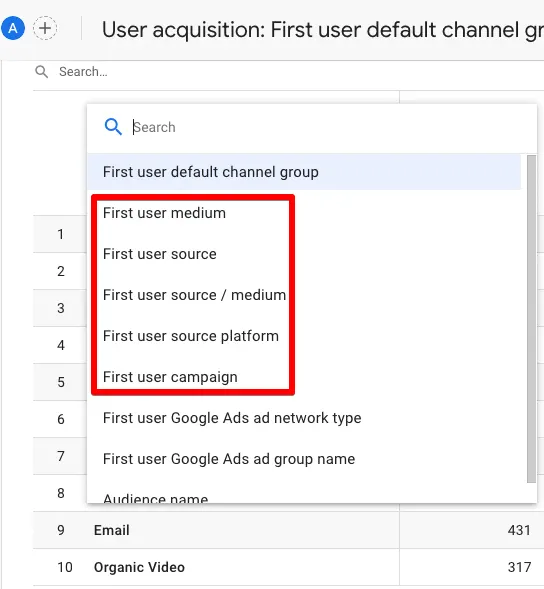The width and height of the screenshot is (544, 589).
Task: Click the Email row label
Action: [x=112, y=530]
